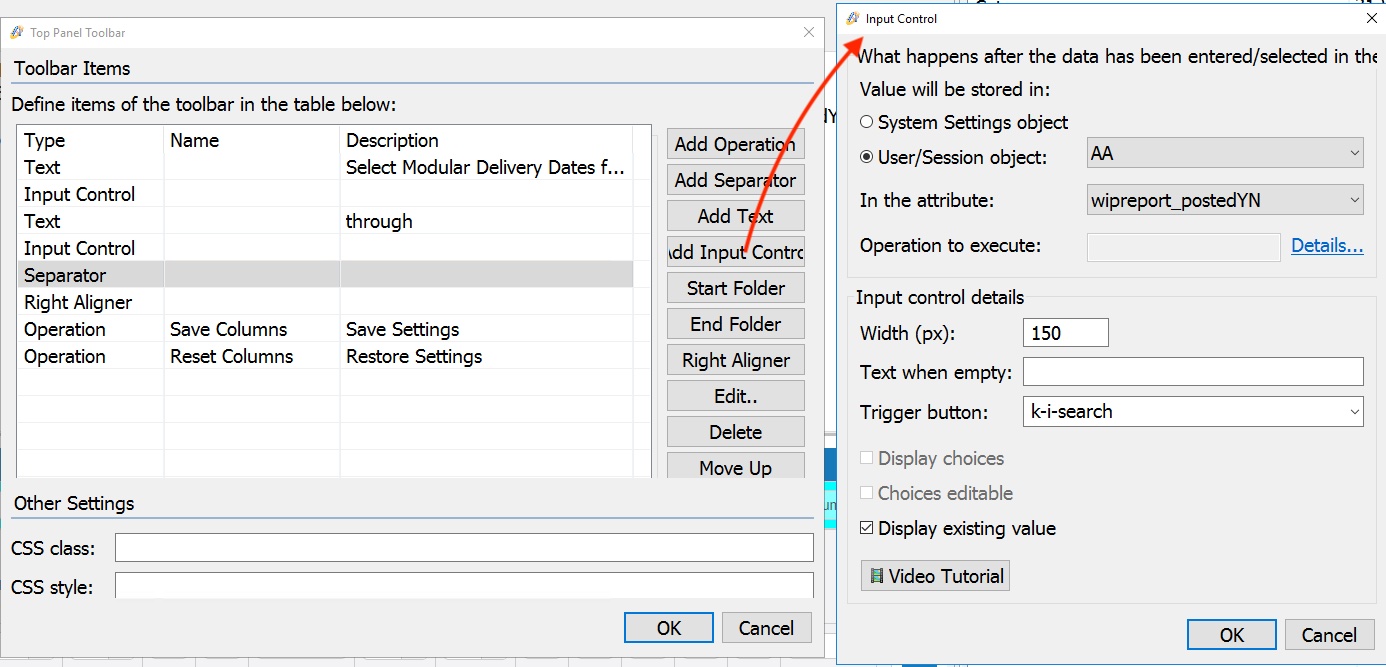This screenshot has width=1386, height=667.
Task: Close the Top Panel Toolbar dialog
Action: [x=809, y=33]
